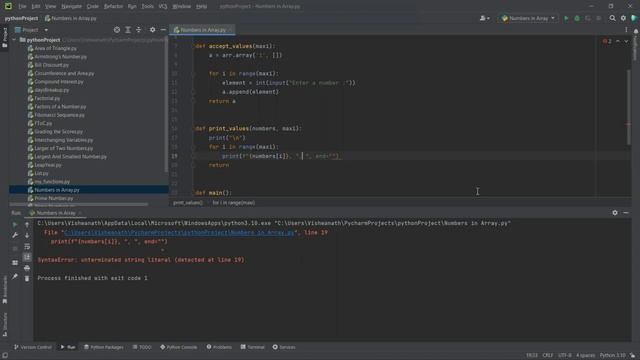The height and width of the screenshot is (360, 640).
Task: Open the Version Control tool window
Action: 33,347
